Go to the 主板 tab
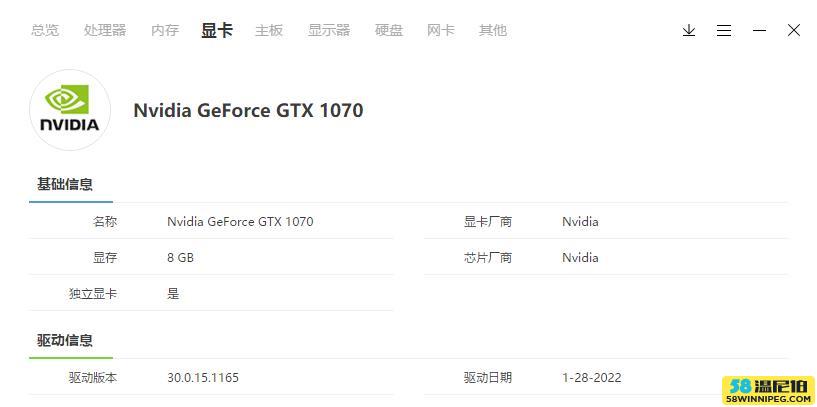Viewport: 817px width, 407px height. point(269,30)
